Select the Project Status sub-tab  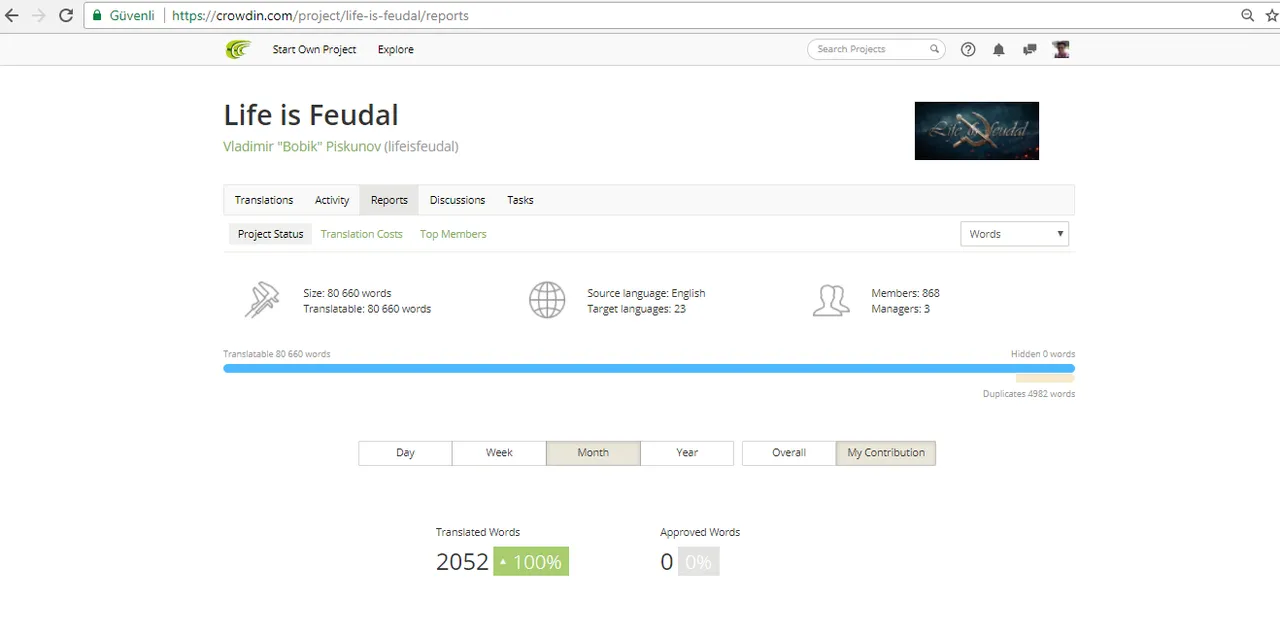pos(270,234)
